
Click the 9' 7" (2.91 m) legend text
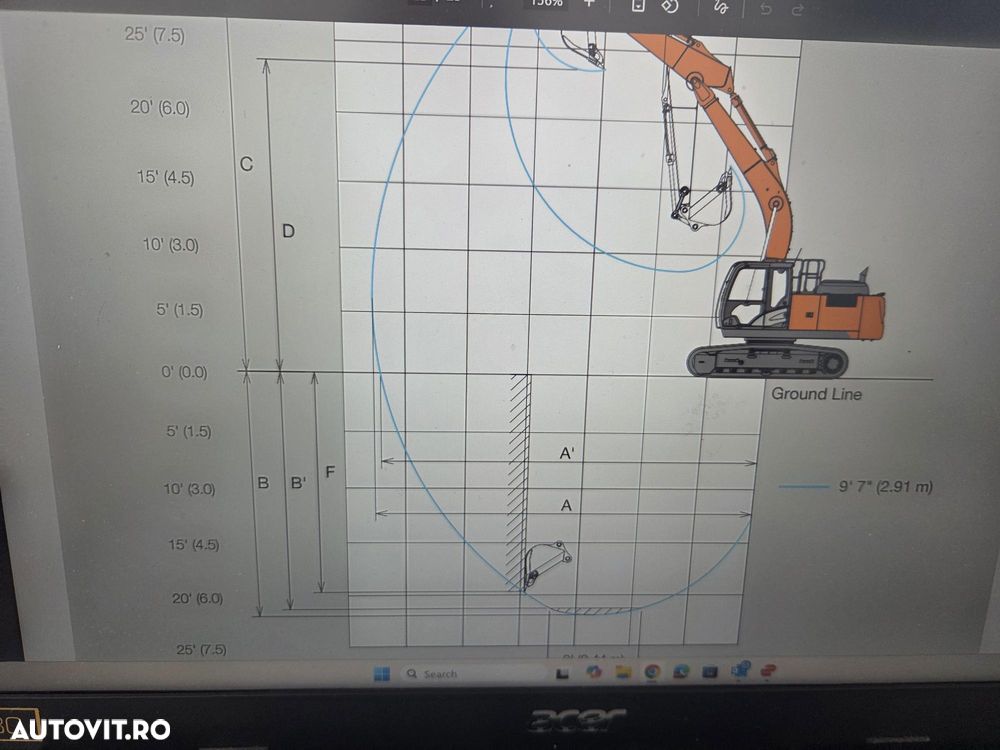(886, 487)
